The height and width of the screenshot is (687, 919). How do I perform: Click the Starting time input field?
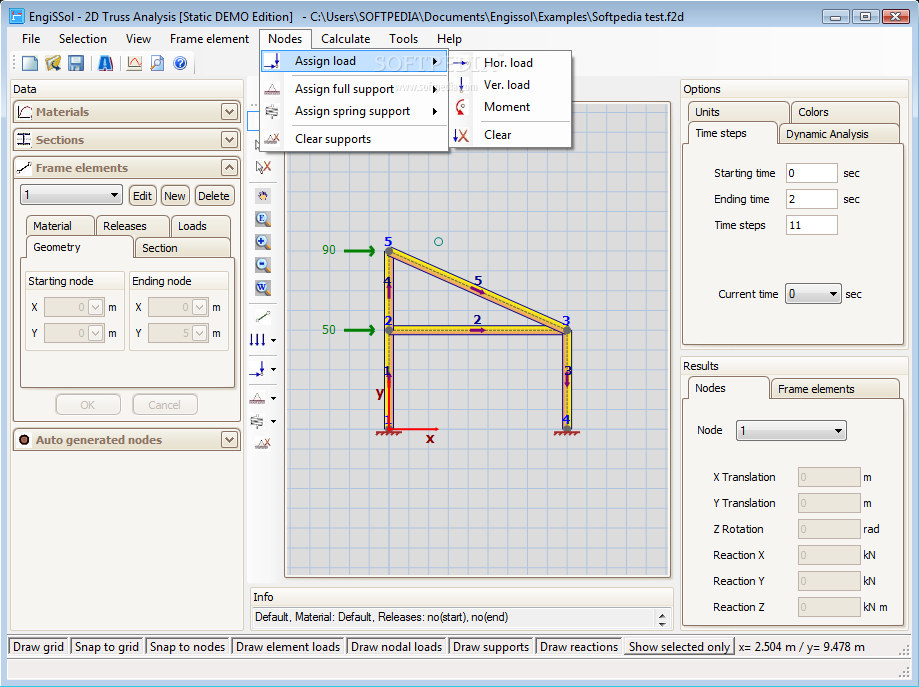point(811,173)
